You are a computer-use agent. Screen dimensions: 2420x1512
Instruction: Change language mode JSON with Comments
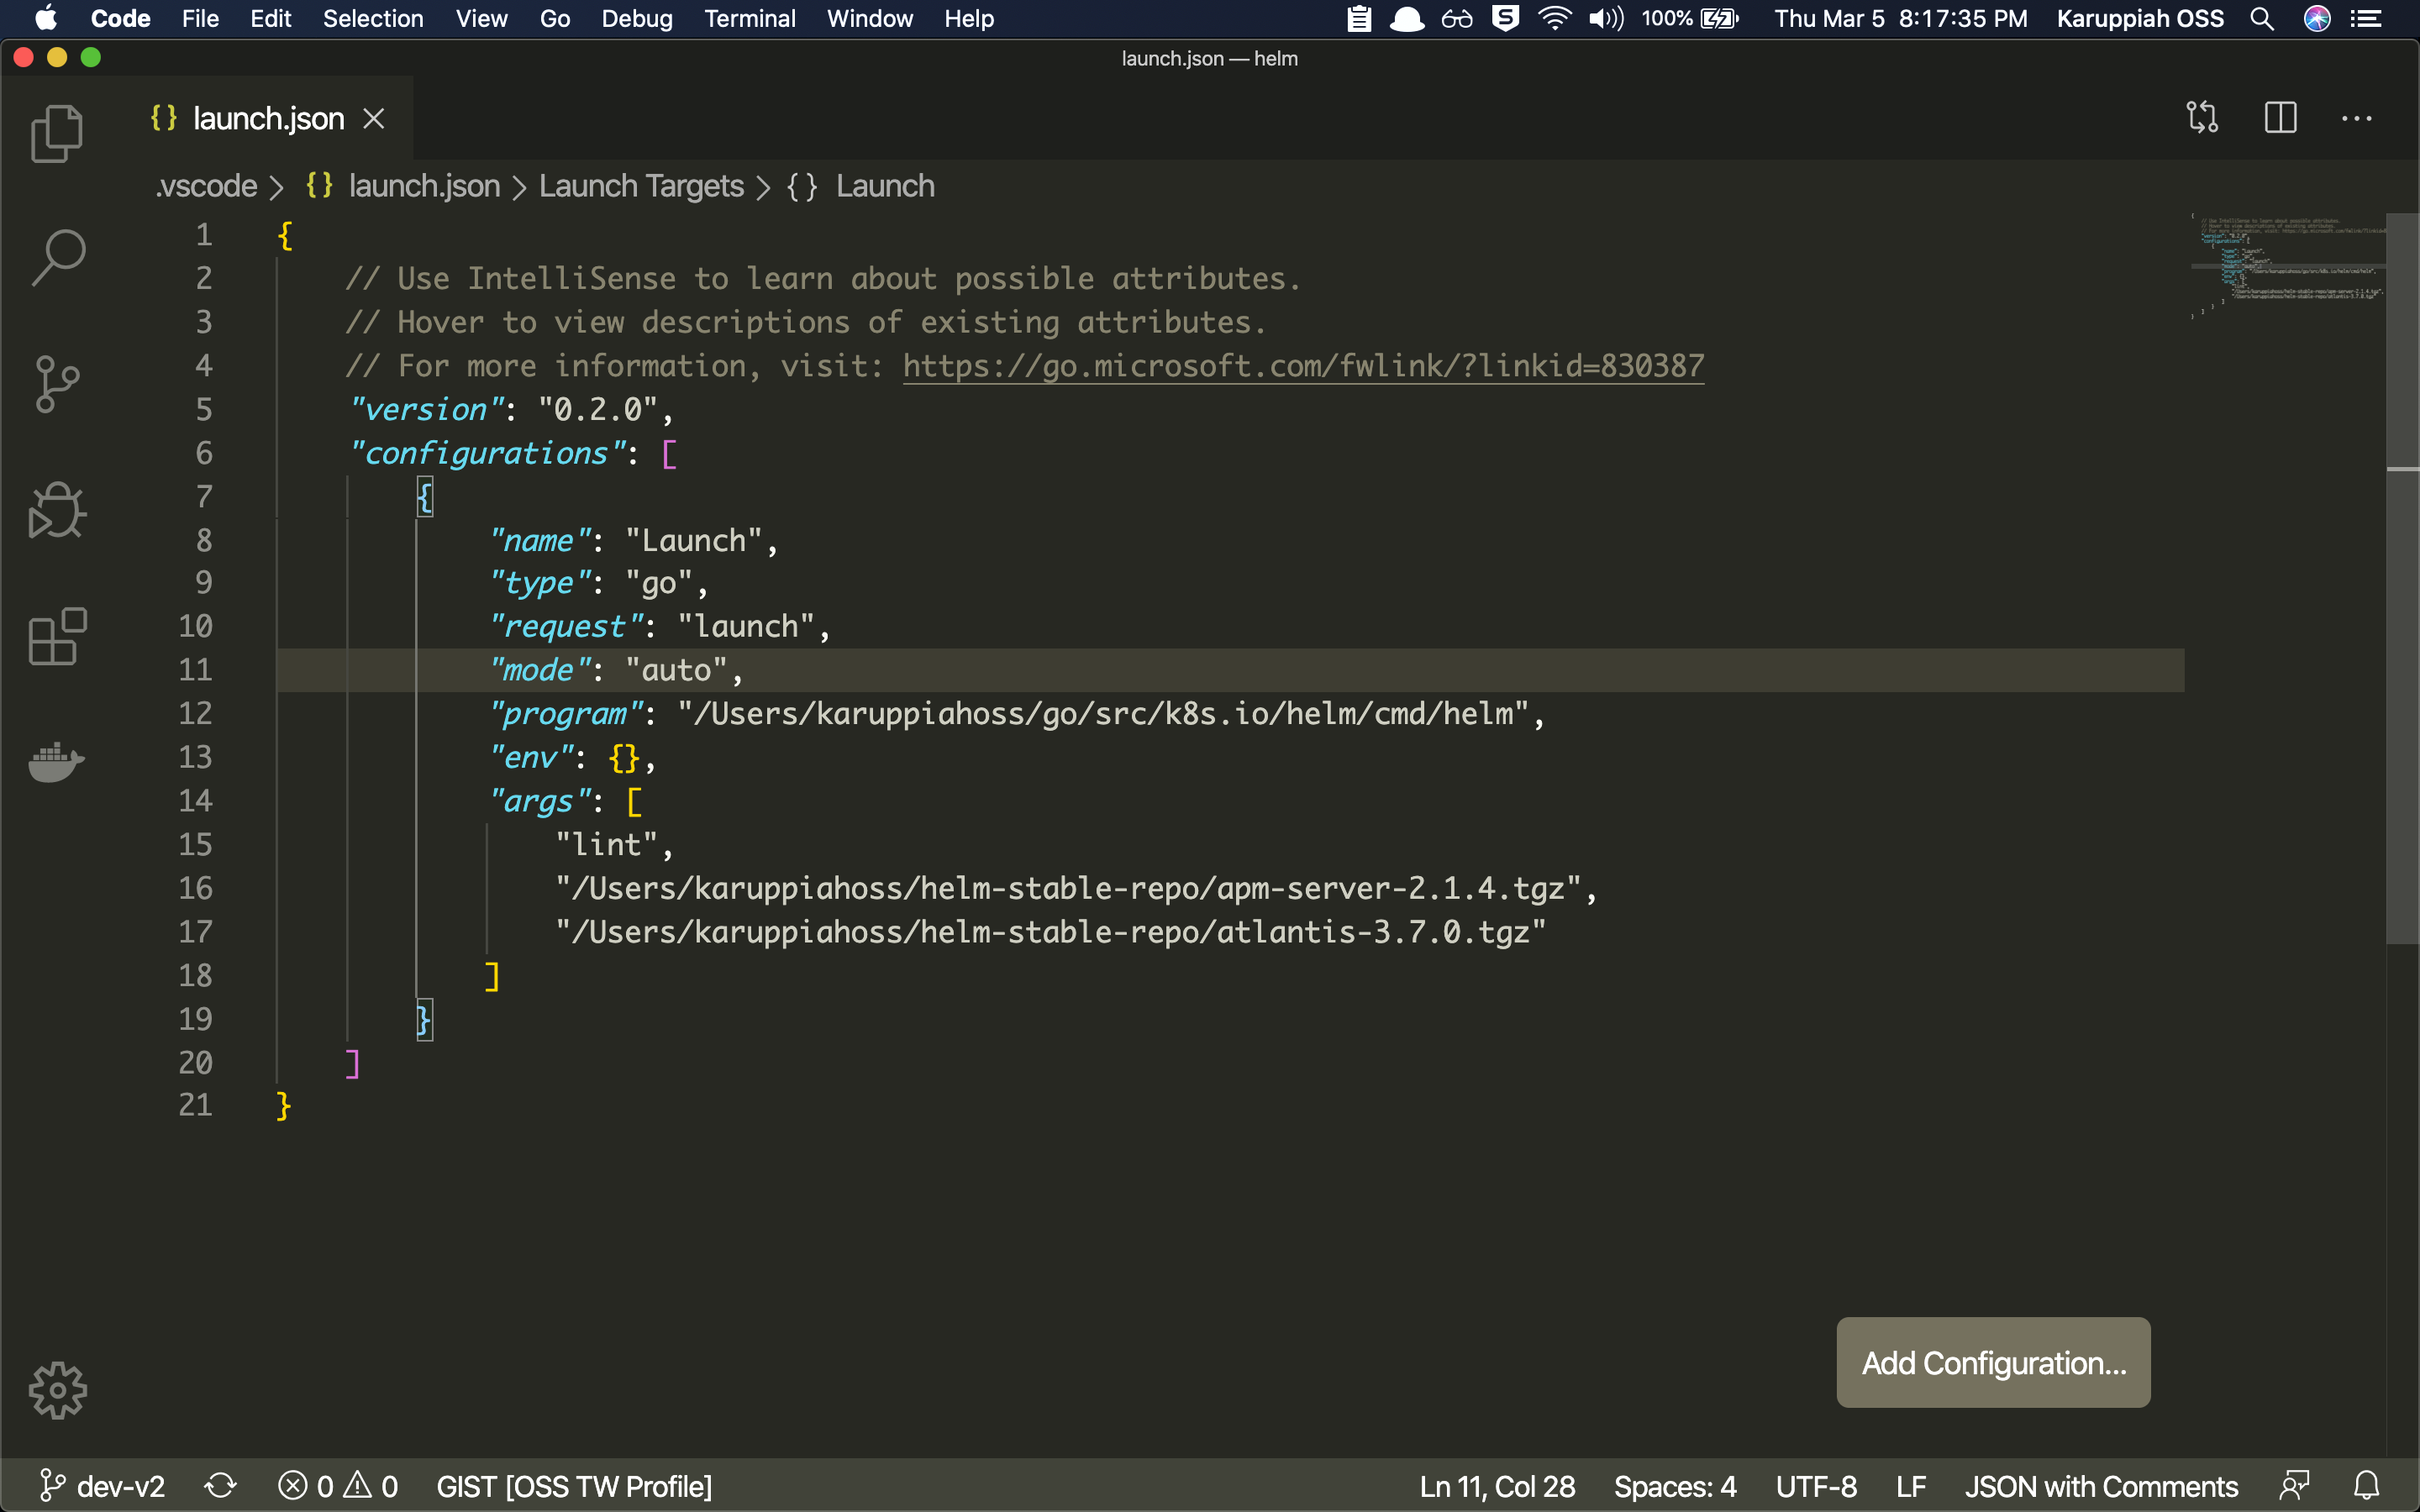[2101, 1486]
